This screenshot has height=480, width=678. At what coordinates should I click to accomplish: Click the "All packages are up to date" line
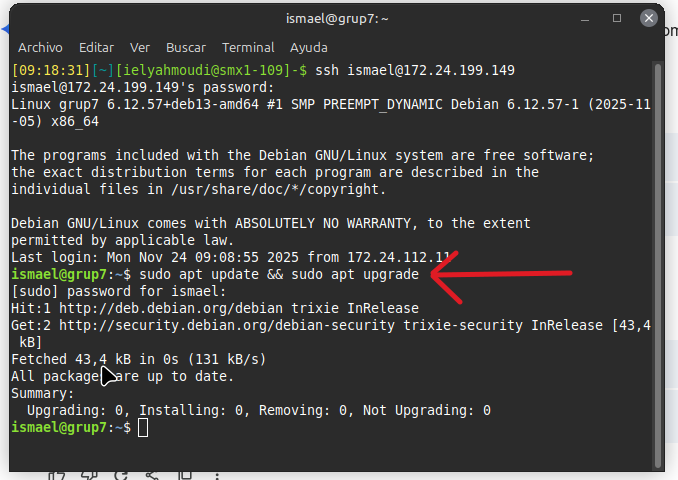point(122,376)
